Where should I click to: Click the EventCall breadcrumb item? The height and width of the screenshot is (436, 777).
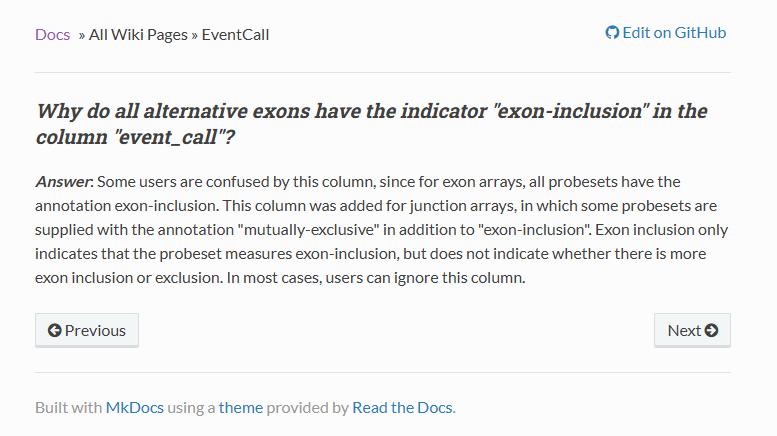[235, 34]
